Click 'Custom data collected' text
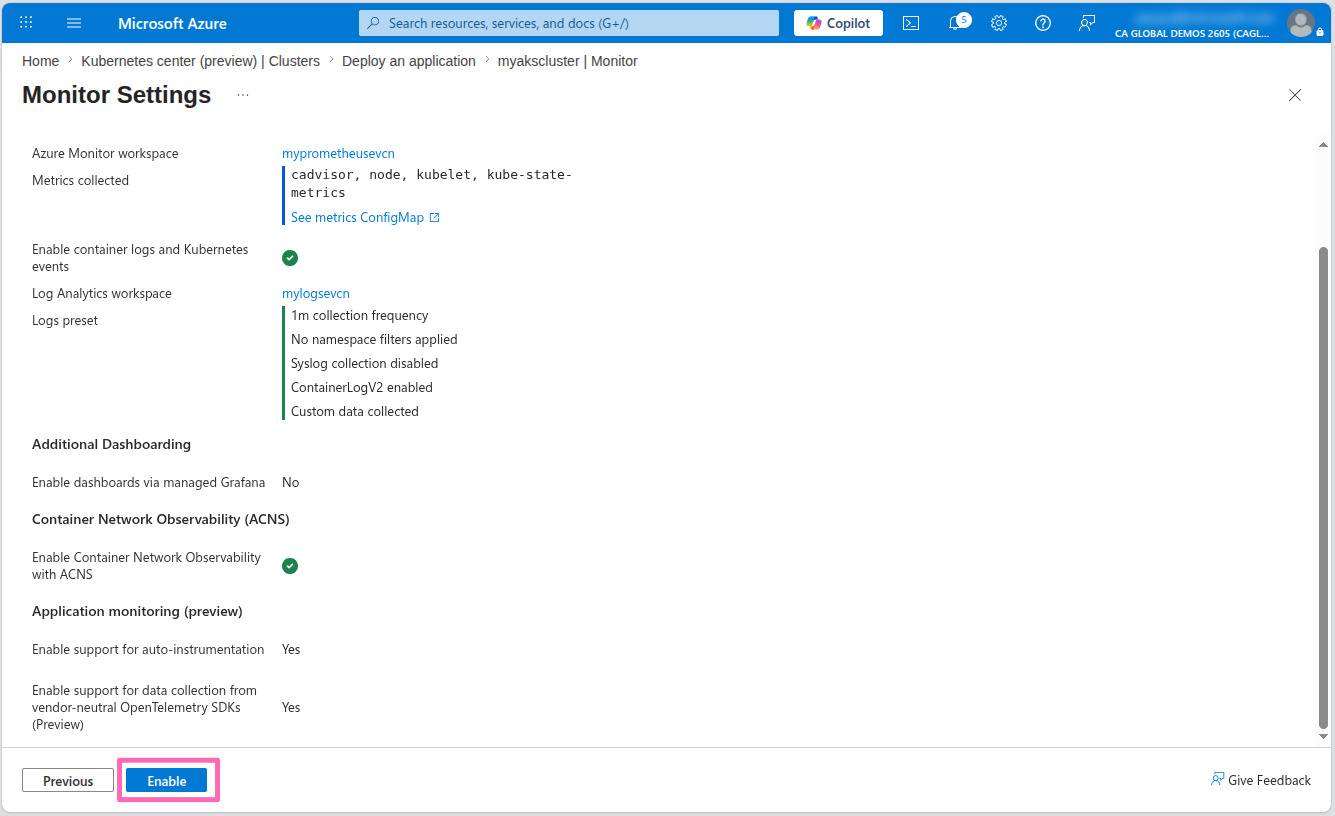This screenshot has height=816, width=1335. pyautogui.click(x=355, y=412)
